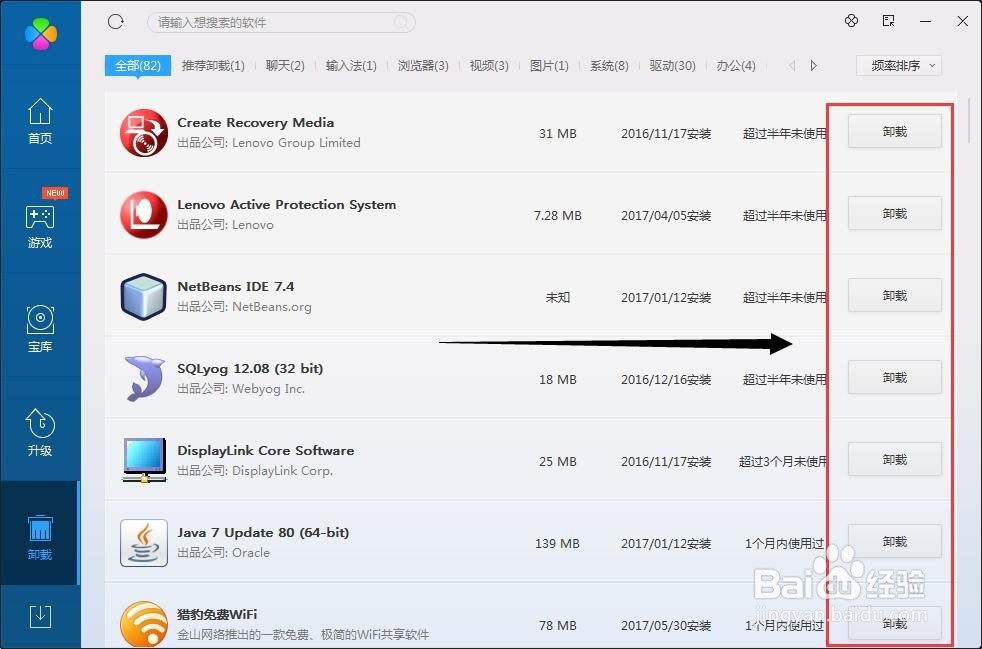Click 'DisplayLink Core Software' title text

[266, 450]
